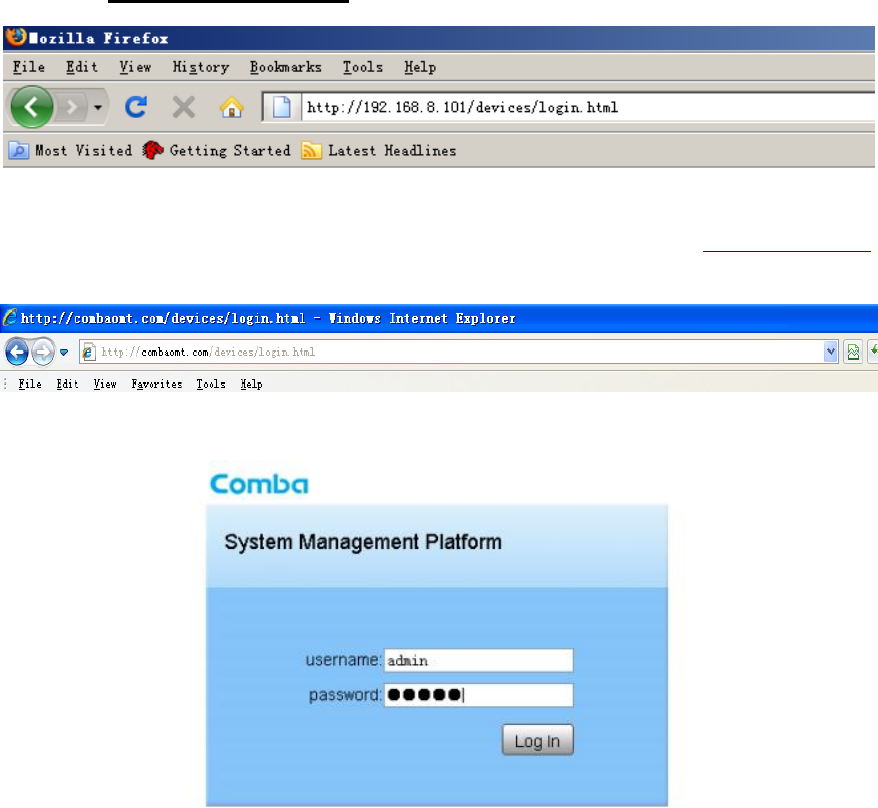Click the Log In button
878x808 pixels.
(538, 740)
